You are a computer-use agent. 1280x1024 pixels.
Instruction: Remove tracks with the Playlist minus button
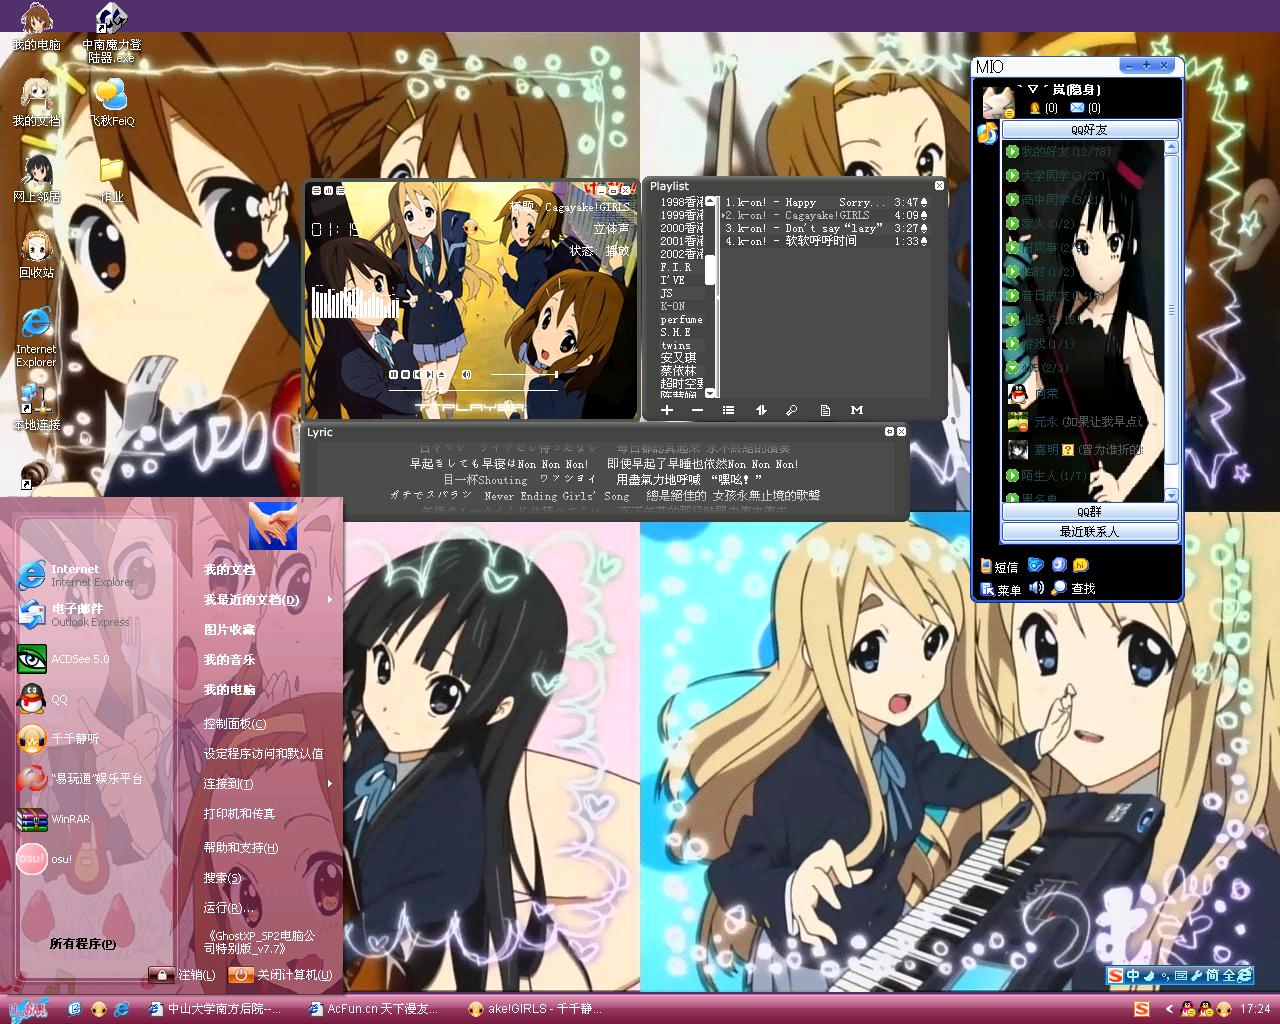697,410
